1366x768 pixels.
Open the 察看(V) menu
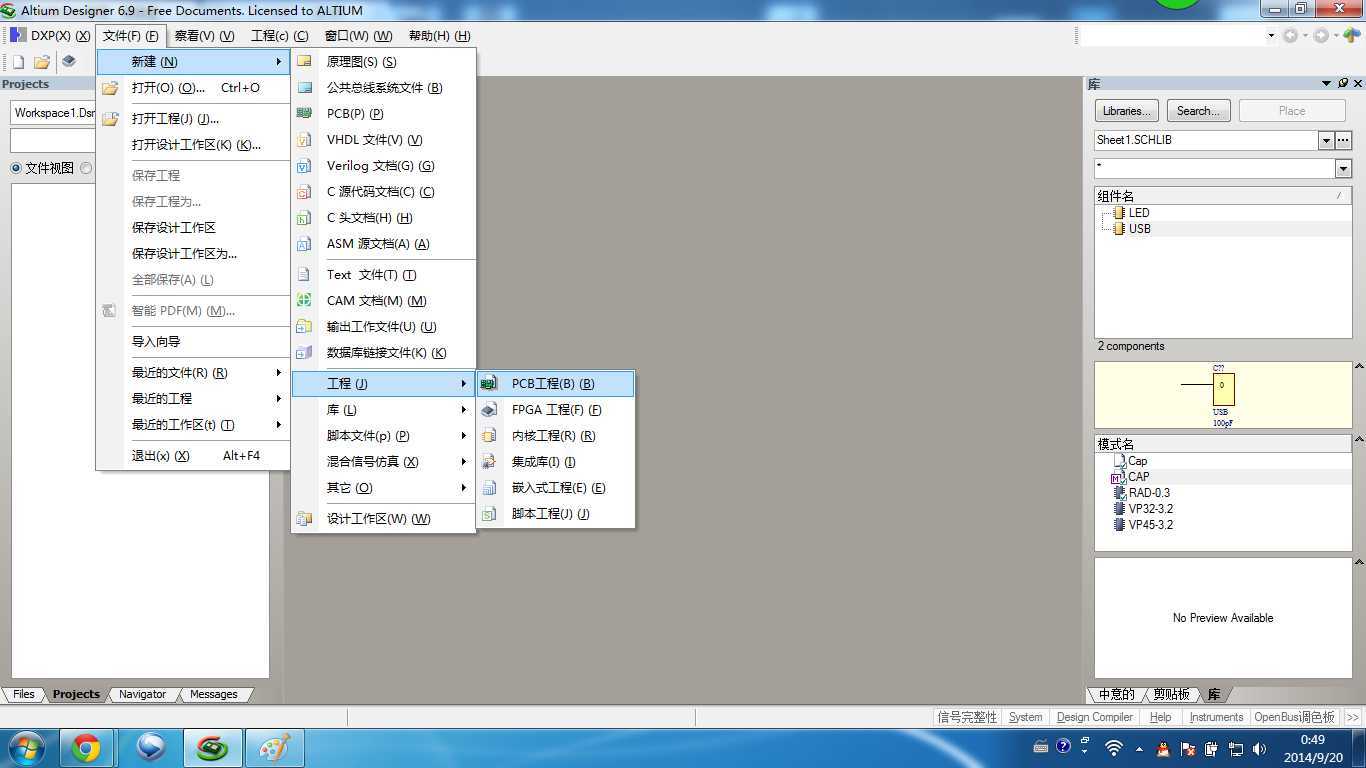204,35
